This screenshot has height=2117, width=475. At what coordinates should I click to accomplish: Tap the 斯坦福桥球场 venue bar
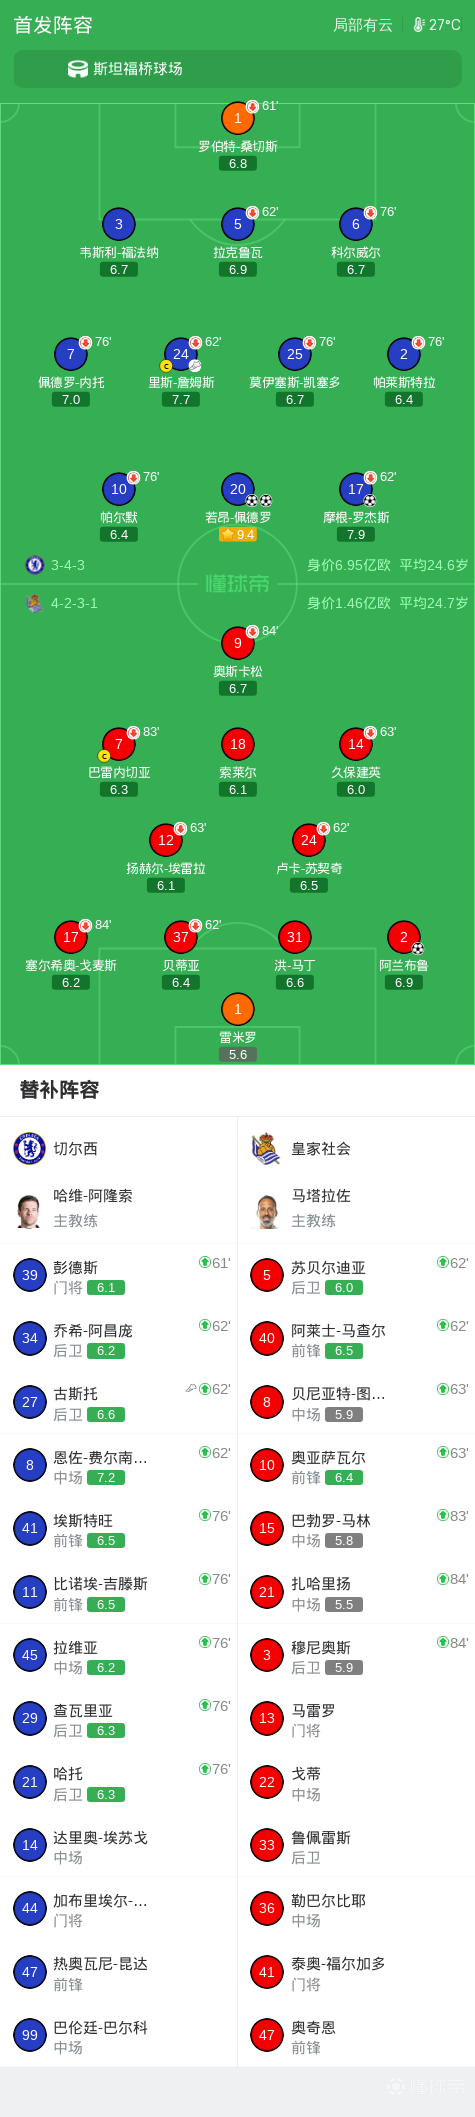coord(238,69)
